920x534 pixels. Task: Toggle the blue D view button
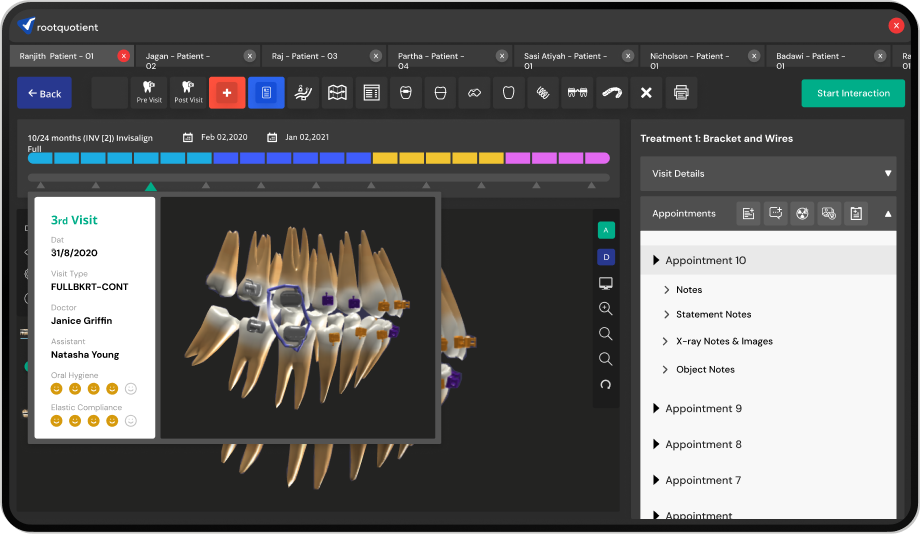tap(606, 257)
